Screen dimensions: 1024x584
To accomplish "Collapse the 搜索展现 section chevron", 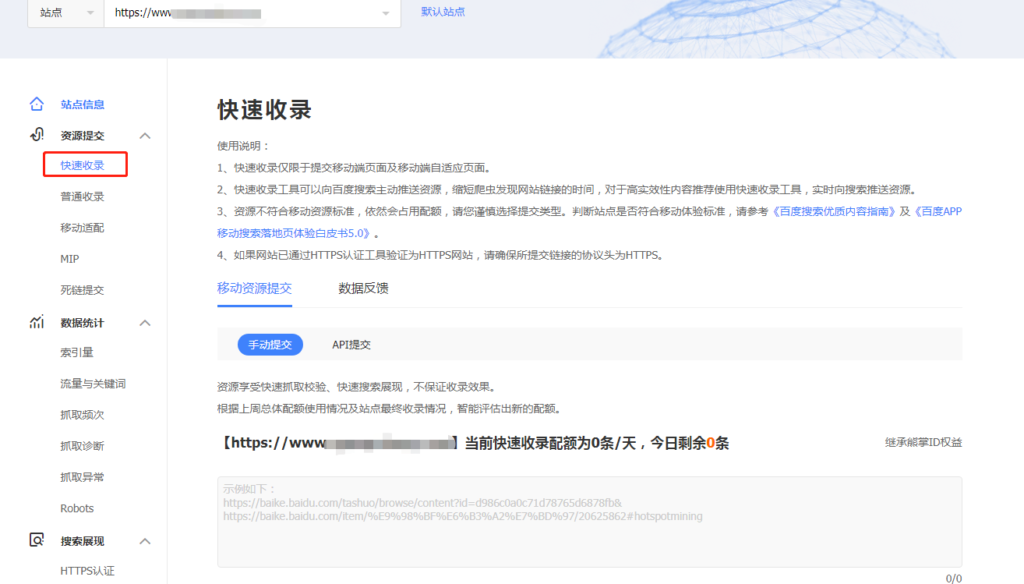I will pyautogui.click(x=145, y=541).
